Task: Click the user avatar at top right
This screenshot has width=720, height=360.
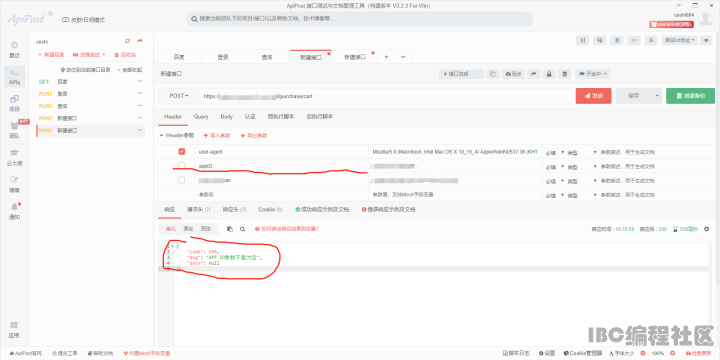Action: click(x=706, y=19)
